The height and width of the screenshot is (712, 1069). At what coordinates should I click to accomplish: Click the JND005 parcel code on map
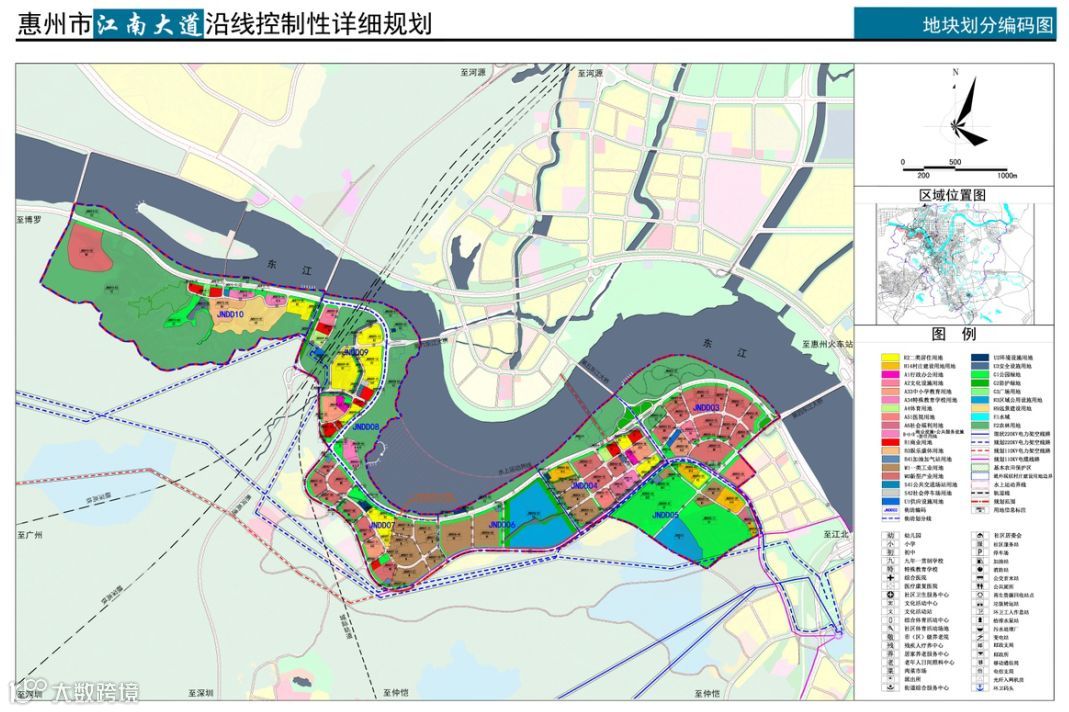[665, 515]
